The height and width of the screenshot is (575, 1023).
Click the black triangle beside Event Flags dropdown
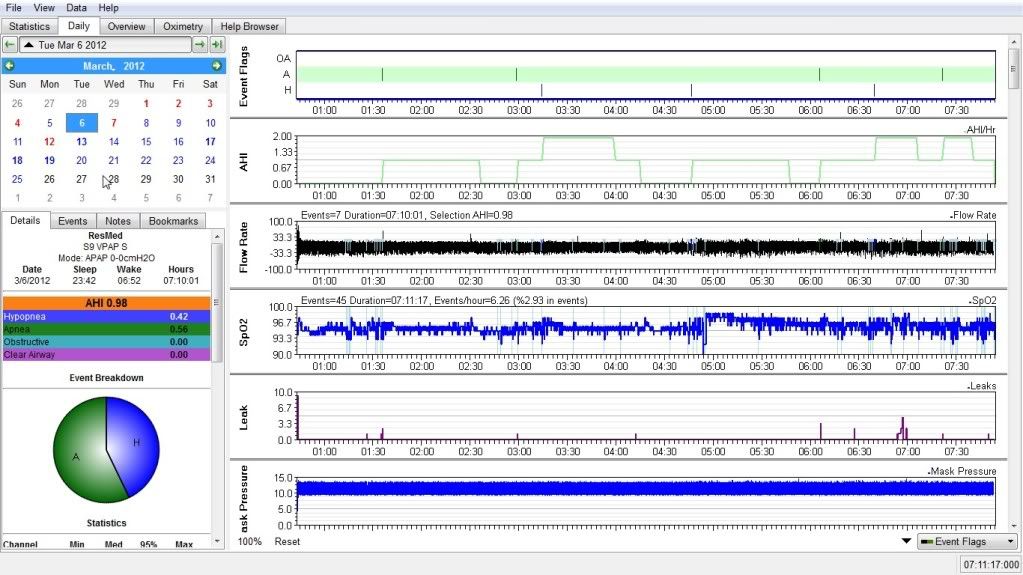[906, 542]
